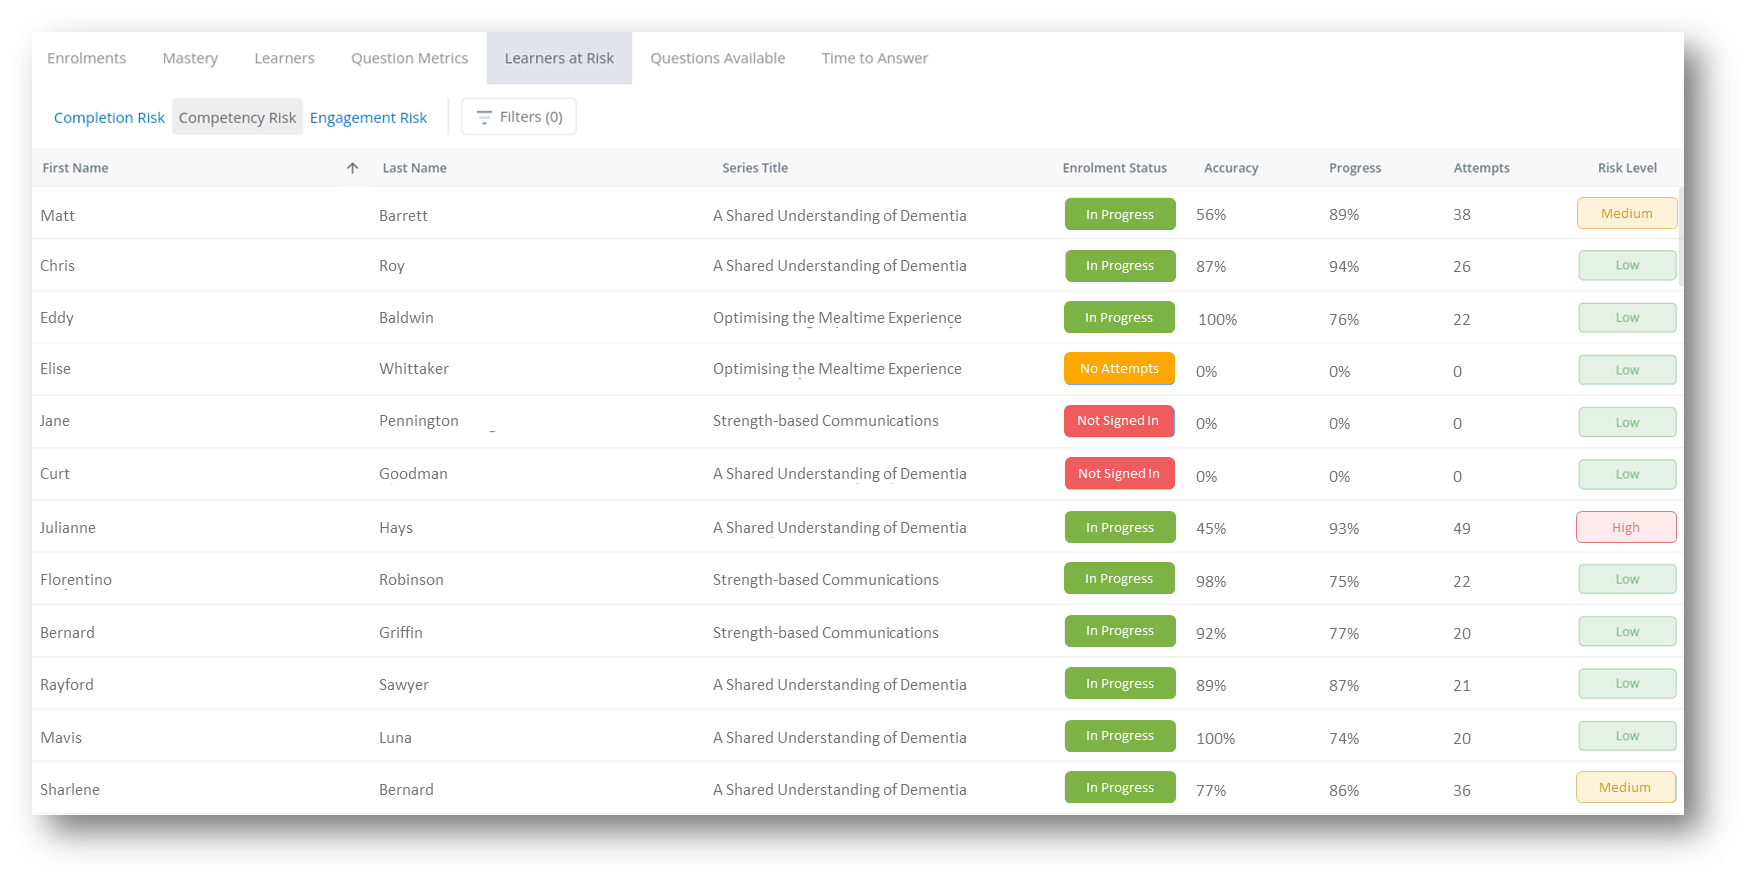Sort by the Last Name column header

coord(414,168)
